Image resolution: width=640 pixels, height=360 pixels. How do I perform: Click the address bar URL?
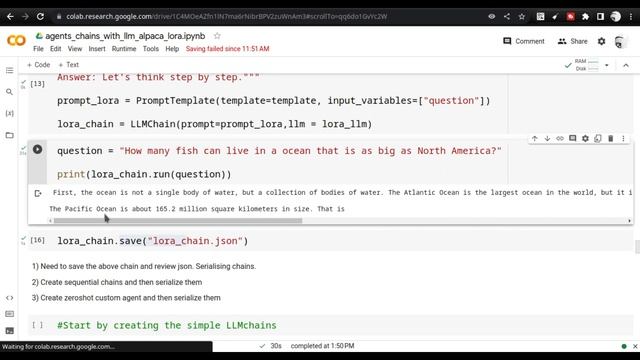pos(227,16)
